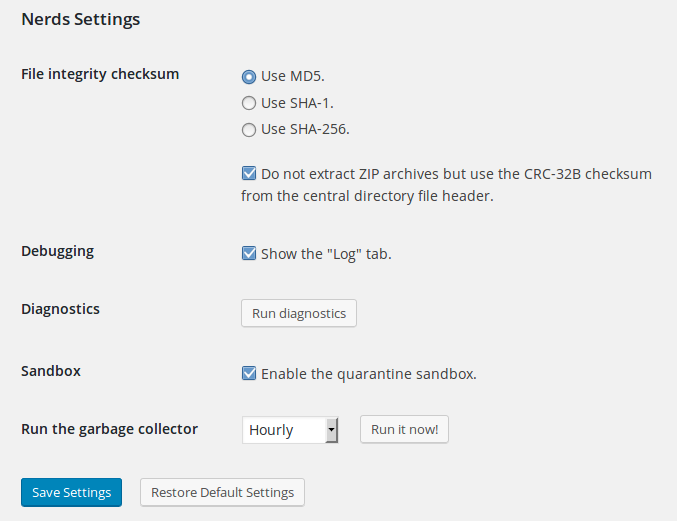The image size is (677, 521).
Task: Click the "Run it now!" button
Action: coord(404,429)
